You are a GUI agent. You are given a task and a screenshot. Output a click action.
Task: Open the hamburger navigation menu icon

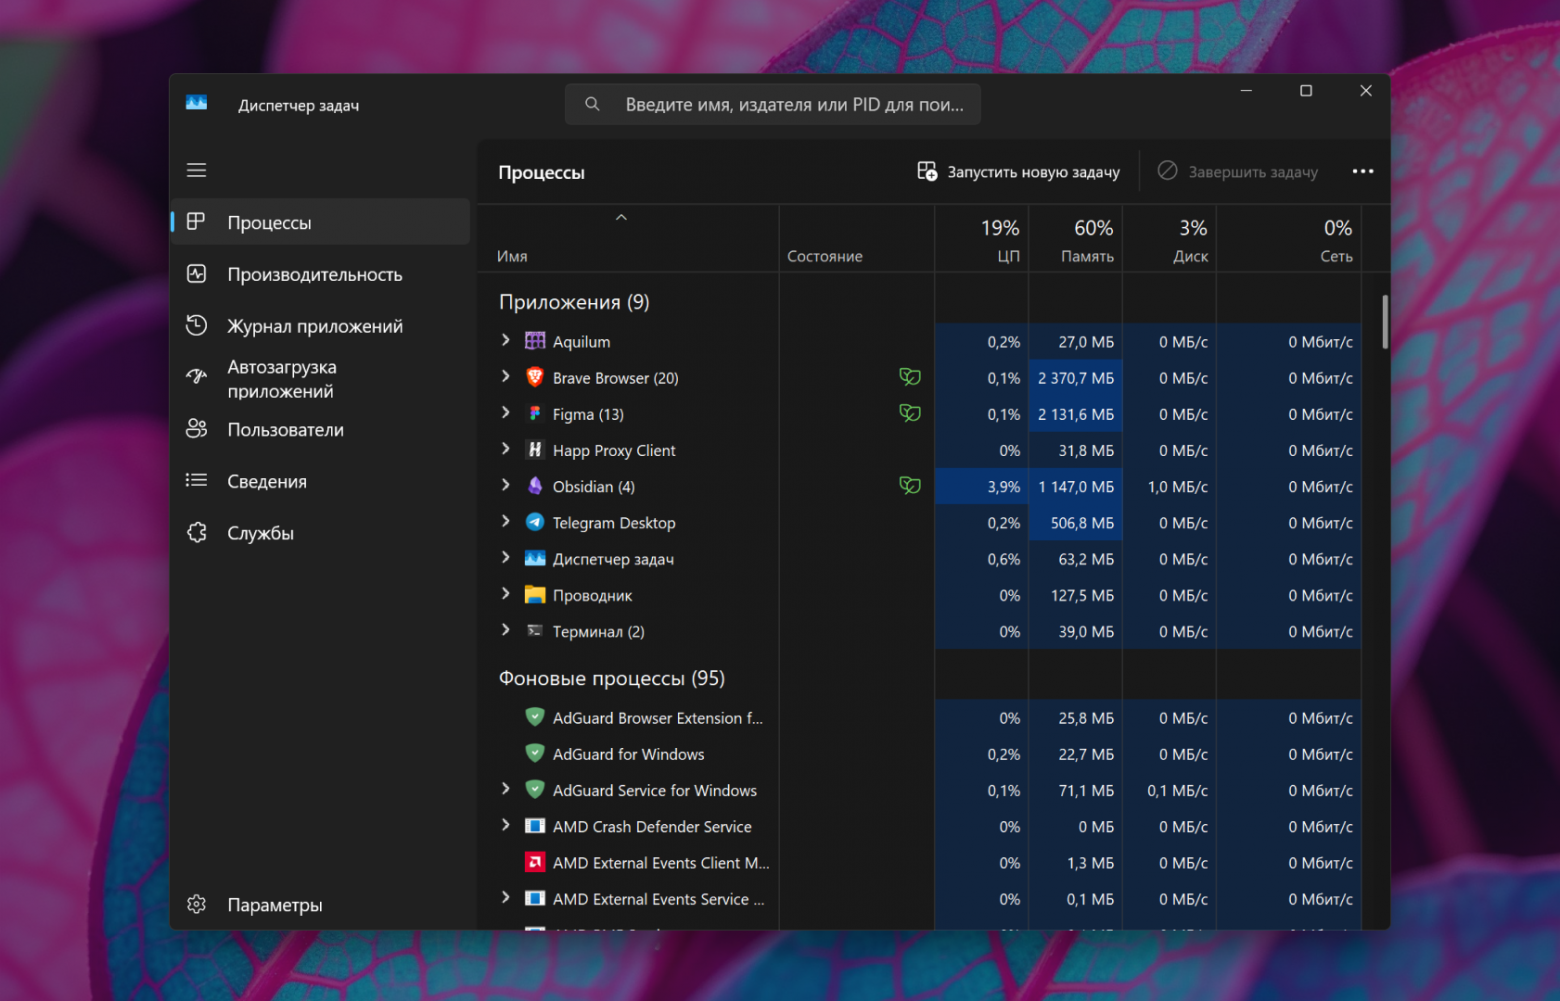[197, 170]
